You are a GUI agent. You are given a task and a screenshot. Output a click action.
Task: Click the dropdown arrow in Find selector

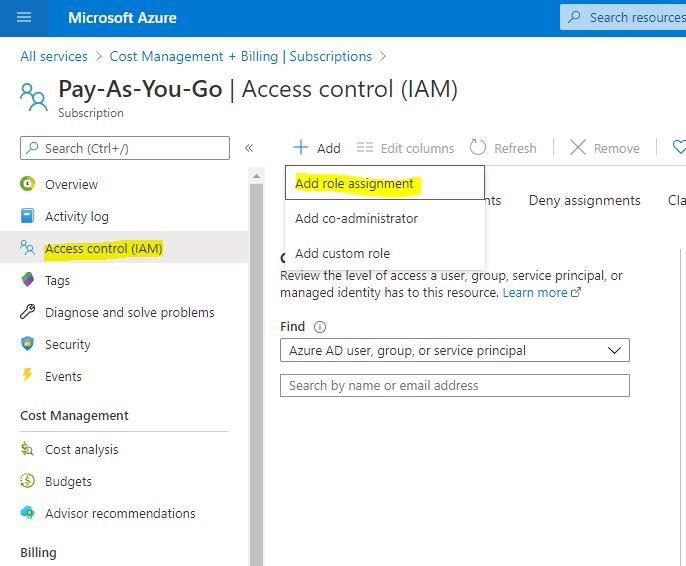(x=614, y=350)
